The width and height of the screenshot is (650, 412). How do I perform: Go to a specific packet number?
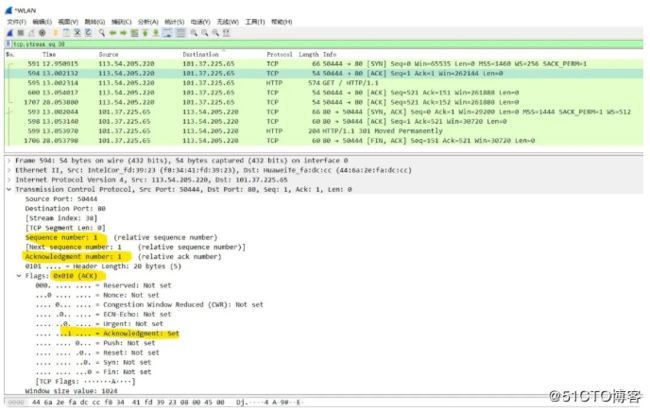click(134, 33)
